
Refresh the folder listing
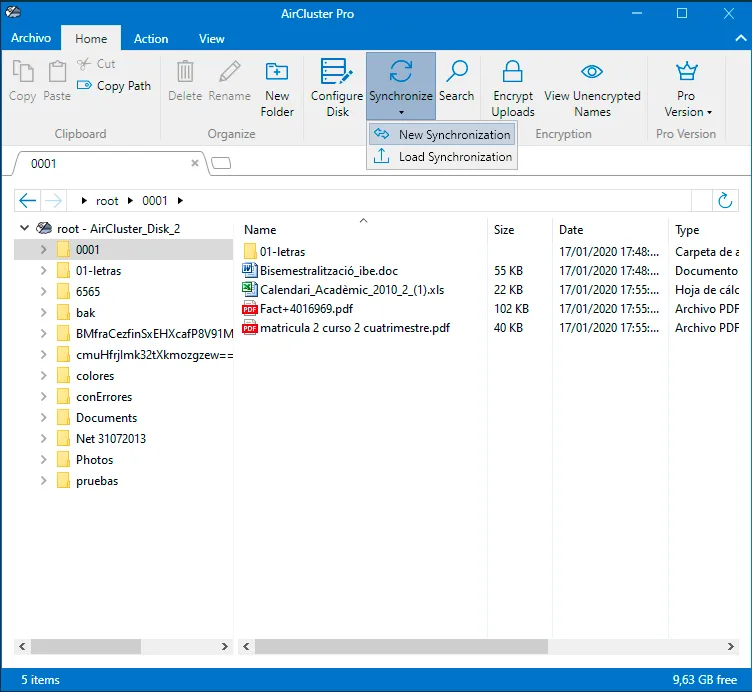tap(725, 200)
